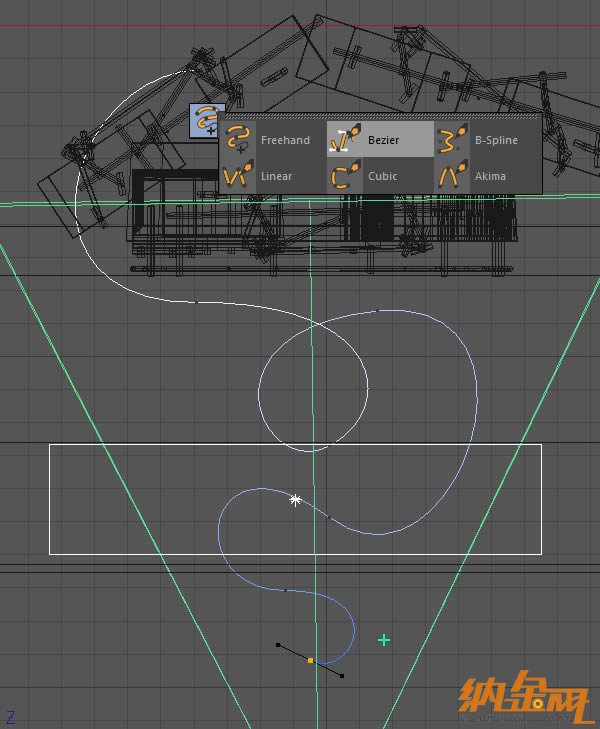Choose the Cubic text label
The height and width of the screenshot is (729, 600).
pos(382,177)
